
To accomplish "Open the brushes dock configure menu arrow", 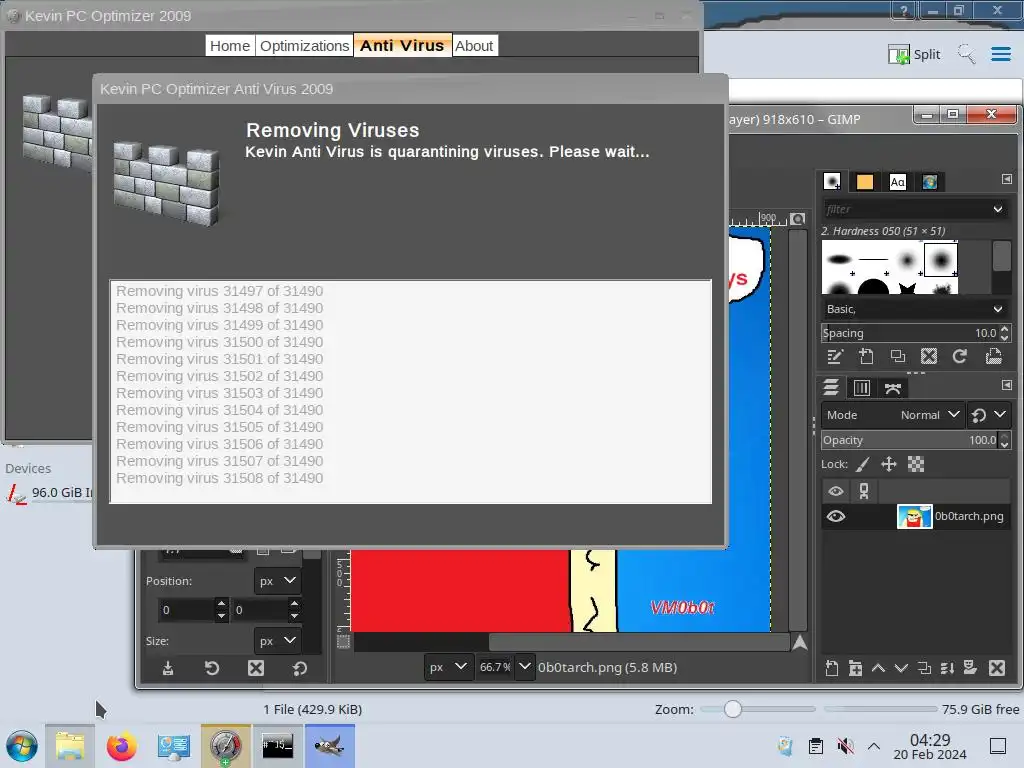I will pos(1006,179).
